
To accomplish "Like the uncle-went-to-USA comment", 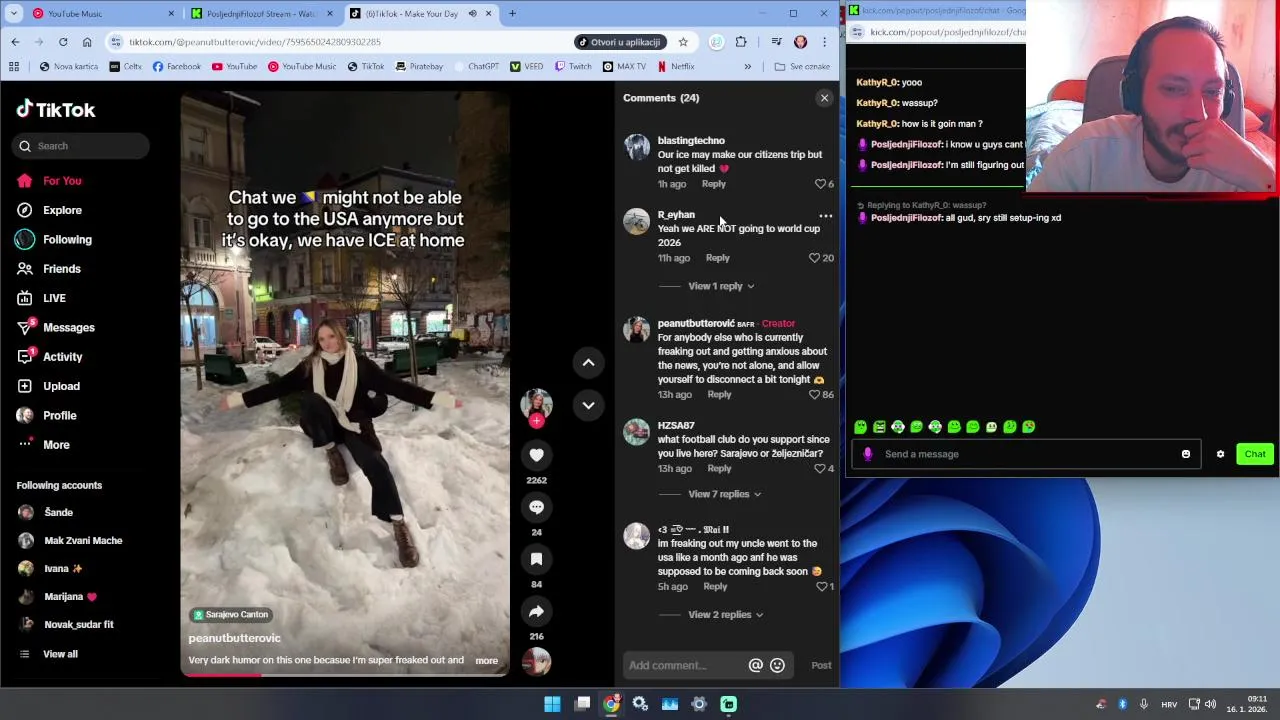I will 822,587.
